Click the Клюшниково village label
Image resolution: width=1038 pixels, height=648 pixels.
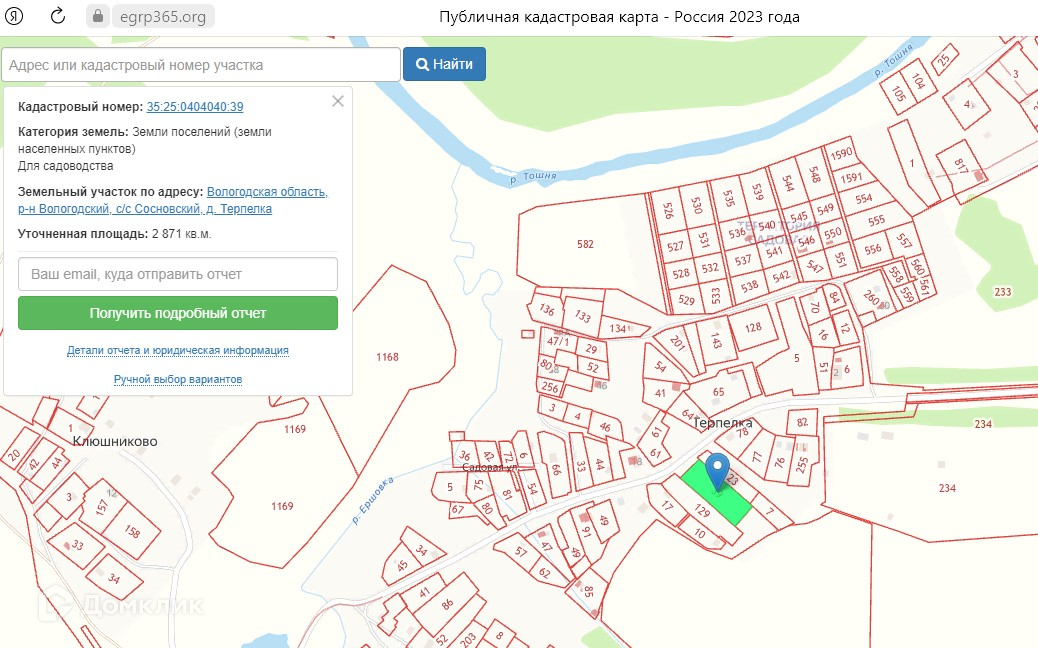click(115, 441)
